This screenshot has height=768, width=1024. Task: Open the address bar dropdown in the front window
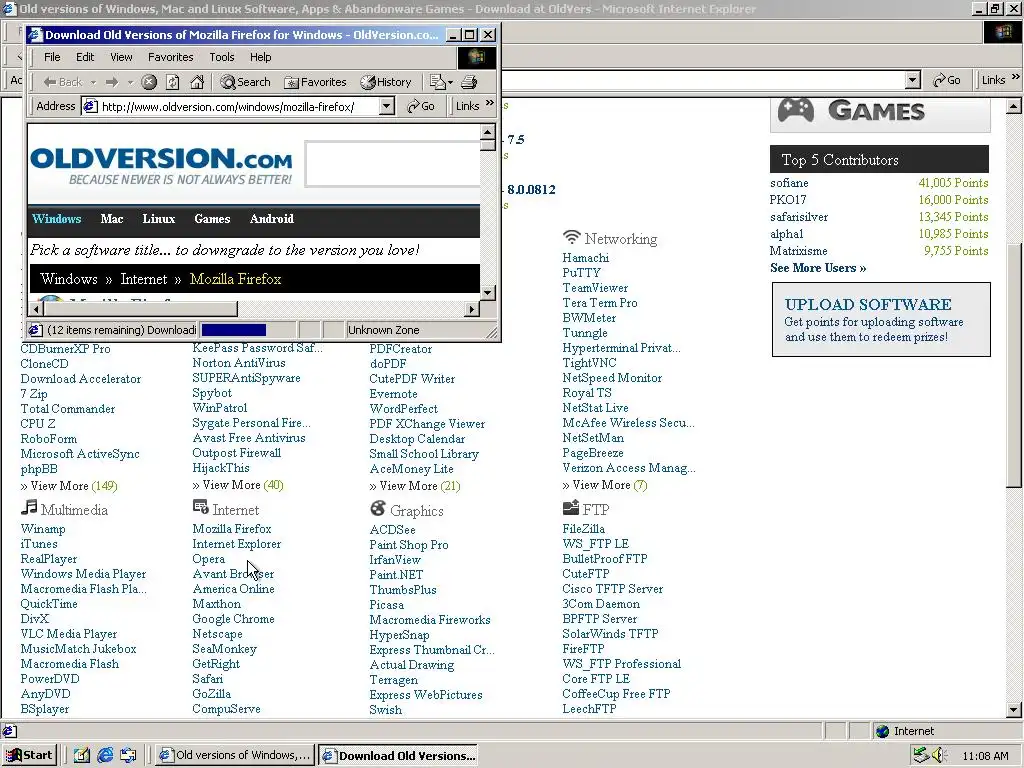(x=387, y=106)
